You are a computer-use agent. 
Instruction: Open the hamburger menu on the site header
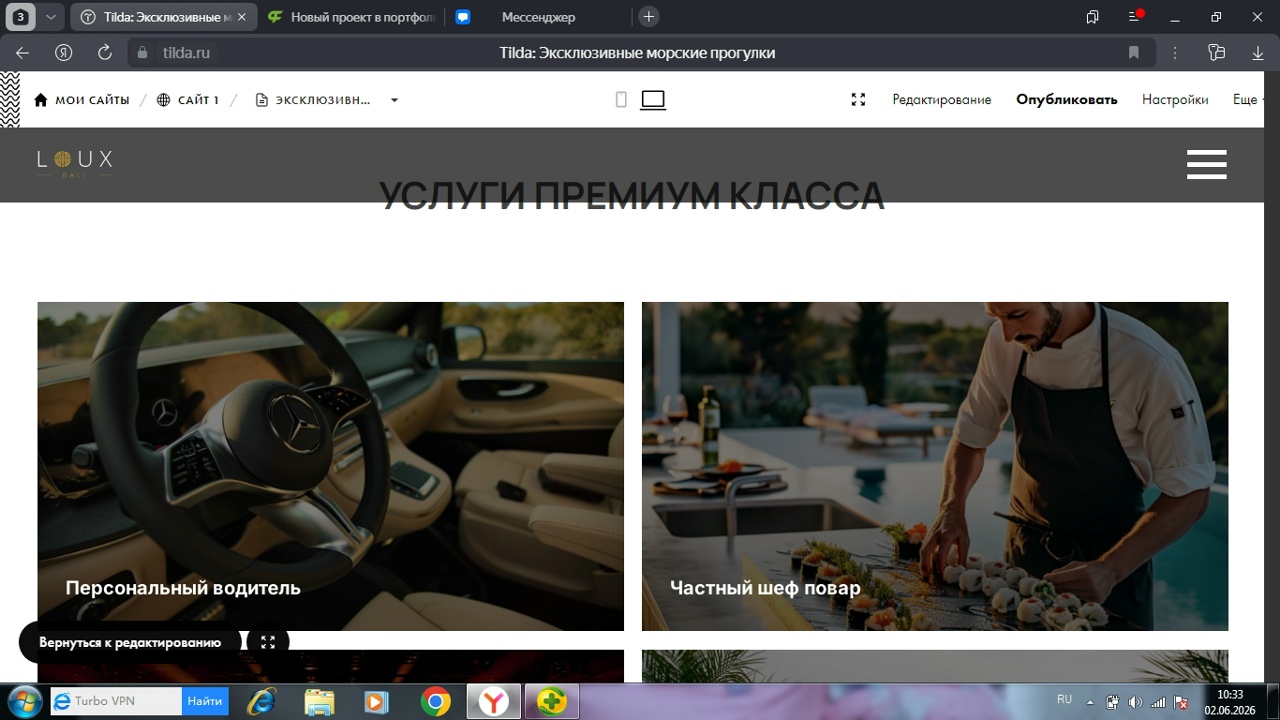pos(1206,165)
